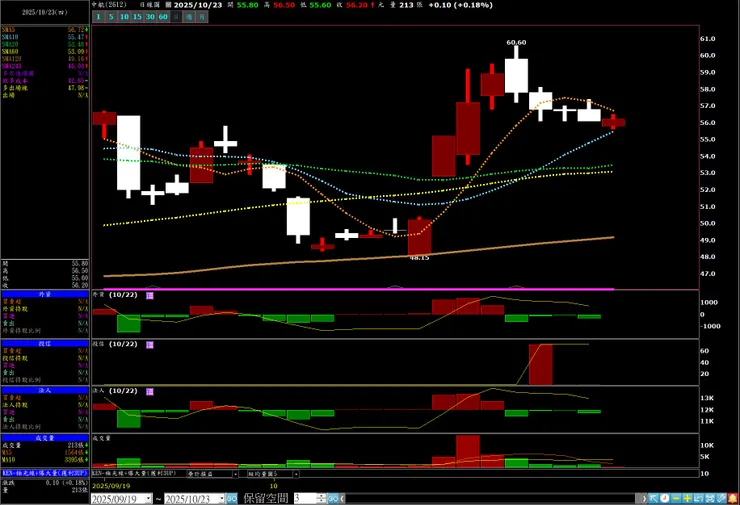Click the cursor arrow tool icon
Image resolution: width=740 pixels, height=505 pixels.
pos(653,498)
